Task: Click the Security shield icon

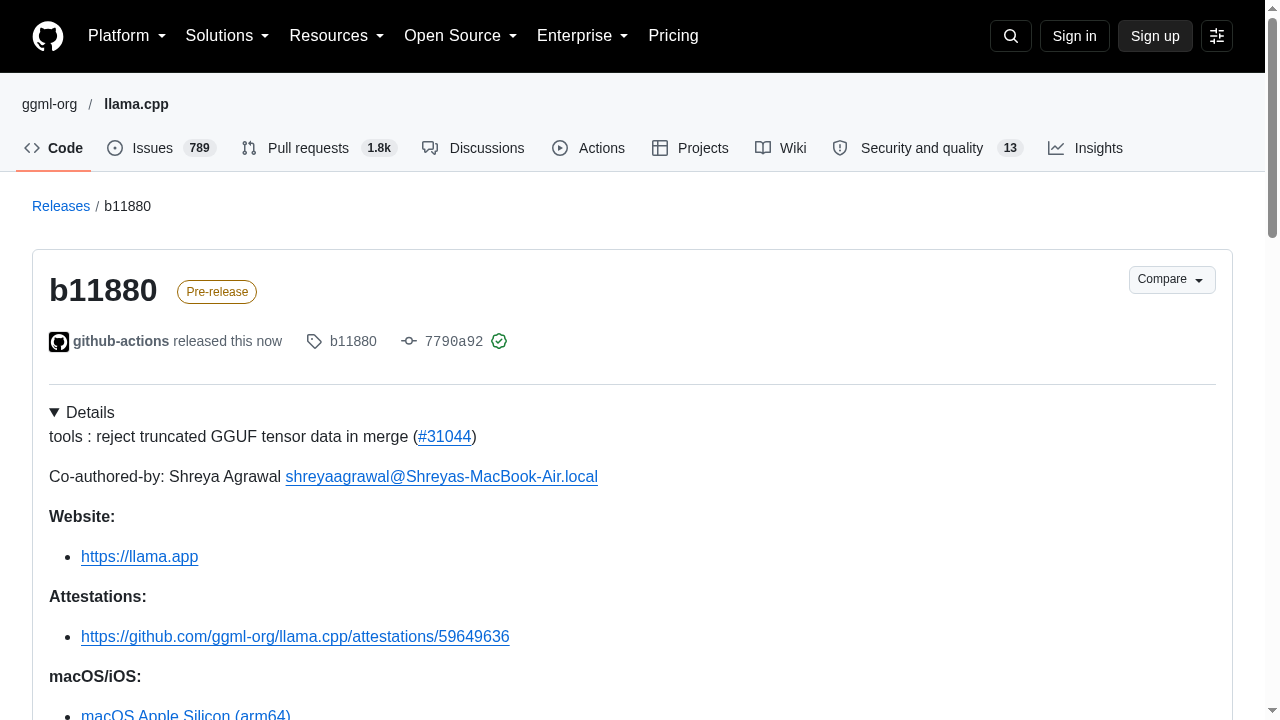Action: click(840, 148)
